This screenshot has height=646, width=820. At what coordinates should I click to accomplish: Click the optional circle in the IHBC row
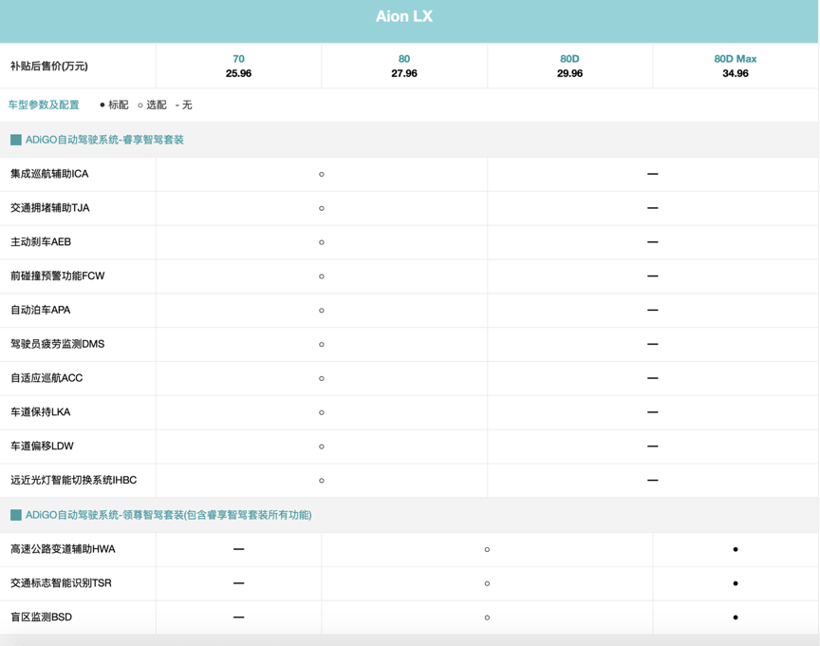[322, 480]
